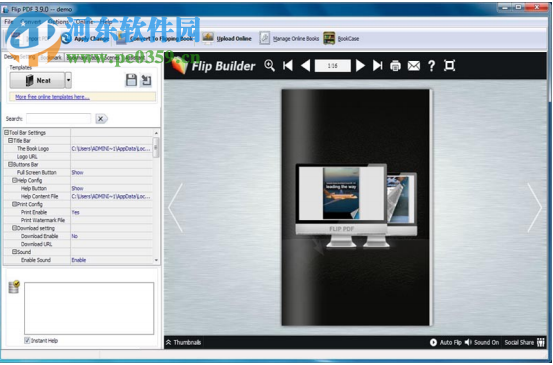Switch to the Bookmark tab
Image resolution: width=553 pixels, height=365 pixels.
[51, 57]
